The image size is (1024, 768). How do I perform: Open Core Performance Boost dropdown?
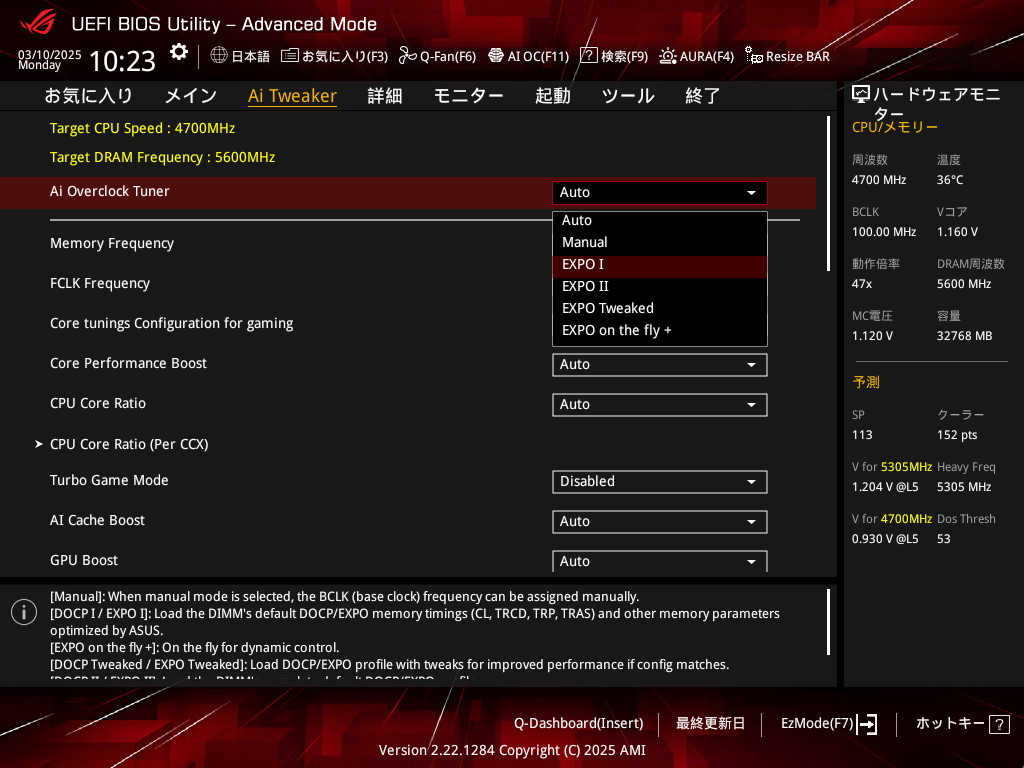point(660,364)
